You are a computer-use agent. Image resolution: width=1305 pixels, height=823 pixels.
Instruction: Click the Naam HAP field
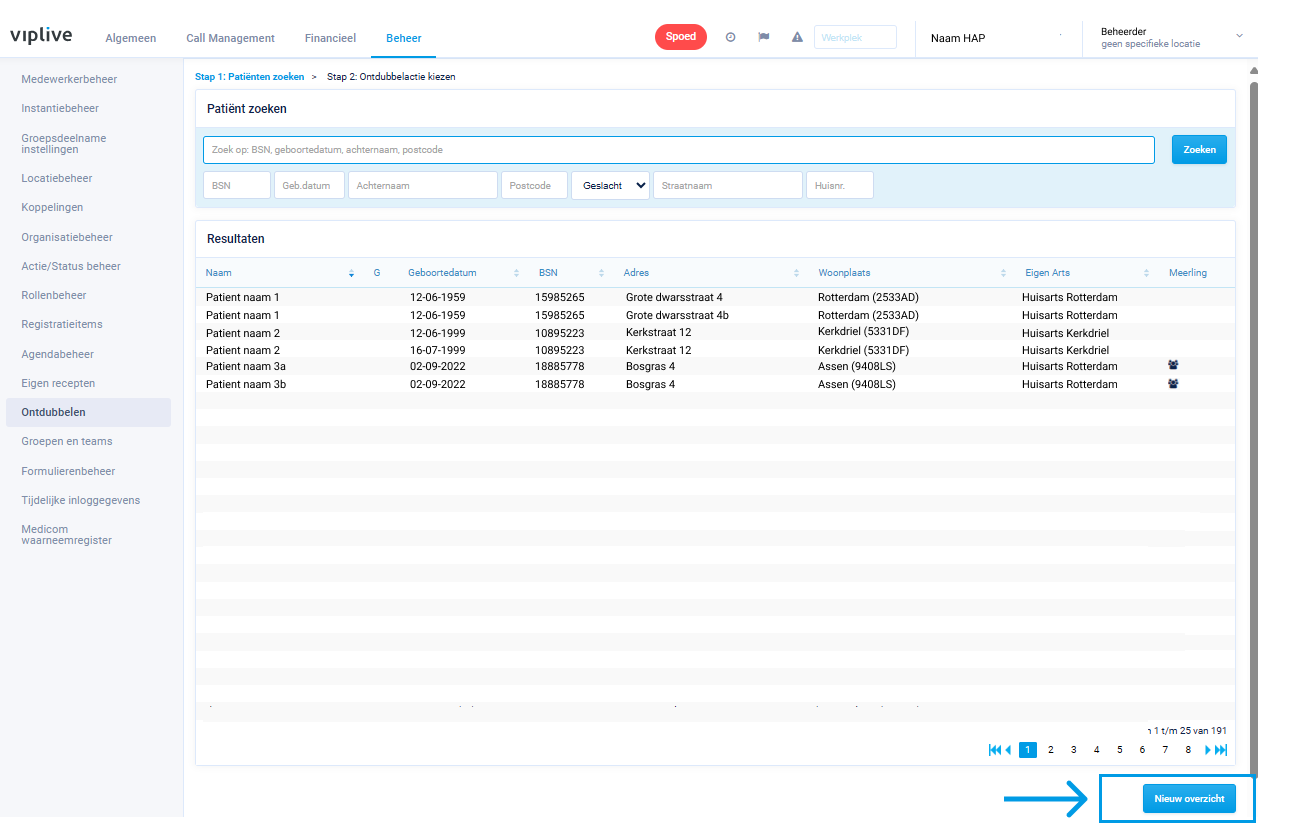[x=998, y=38]
